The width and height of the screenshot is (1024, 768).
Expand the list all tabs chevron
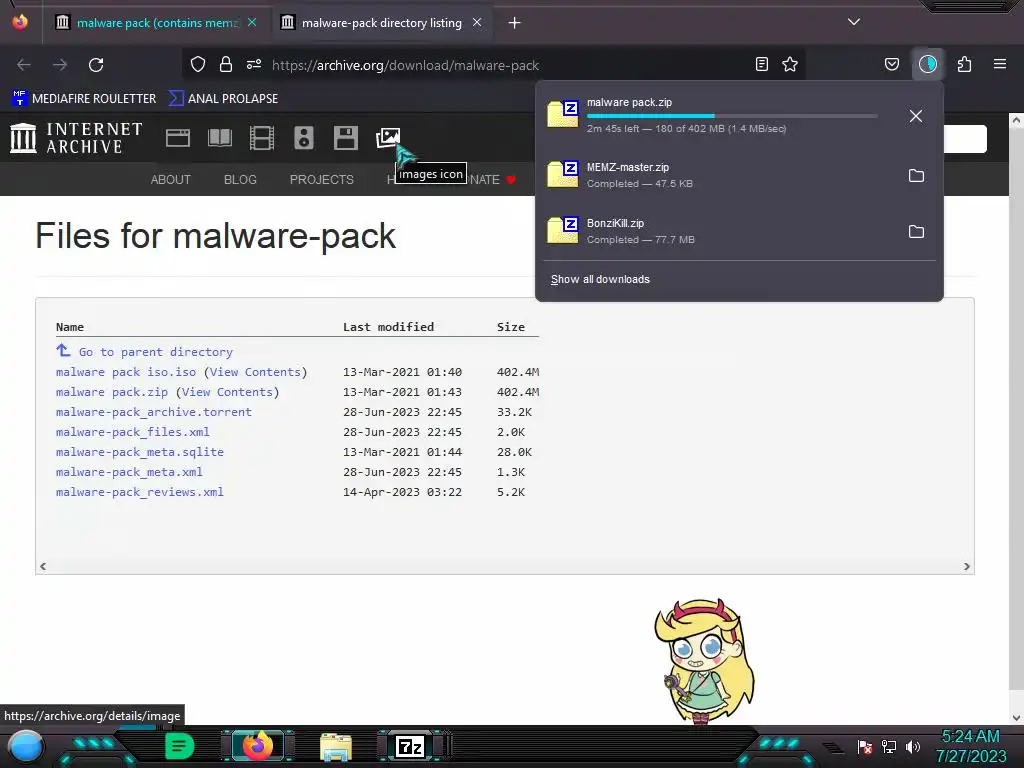point(854,22)
